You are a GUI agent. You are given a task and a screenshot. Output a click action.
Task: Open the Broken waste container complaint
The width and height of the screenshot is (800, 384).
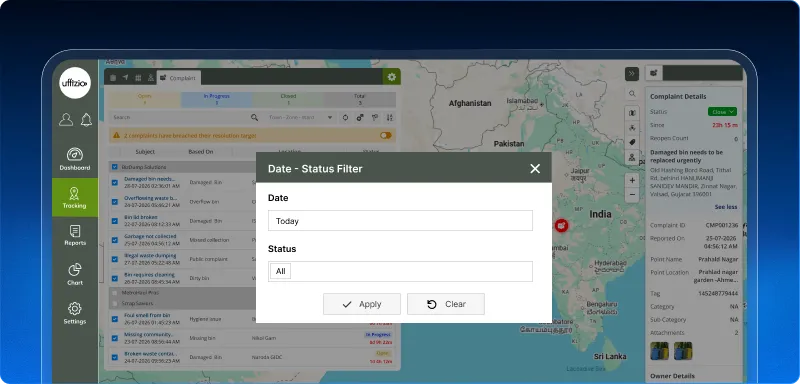pos(150,353)
